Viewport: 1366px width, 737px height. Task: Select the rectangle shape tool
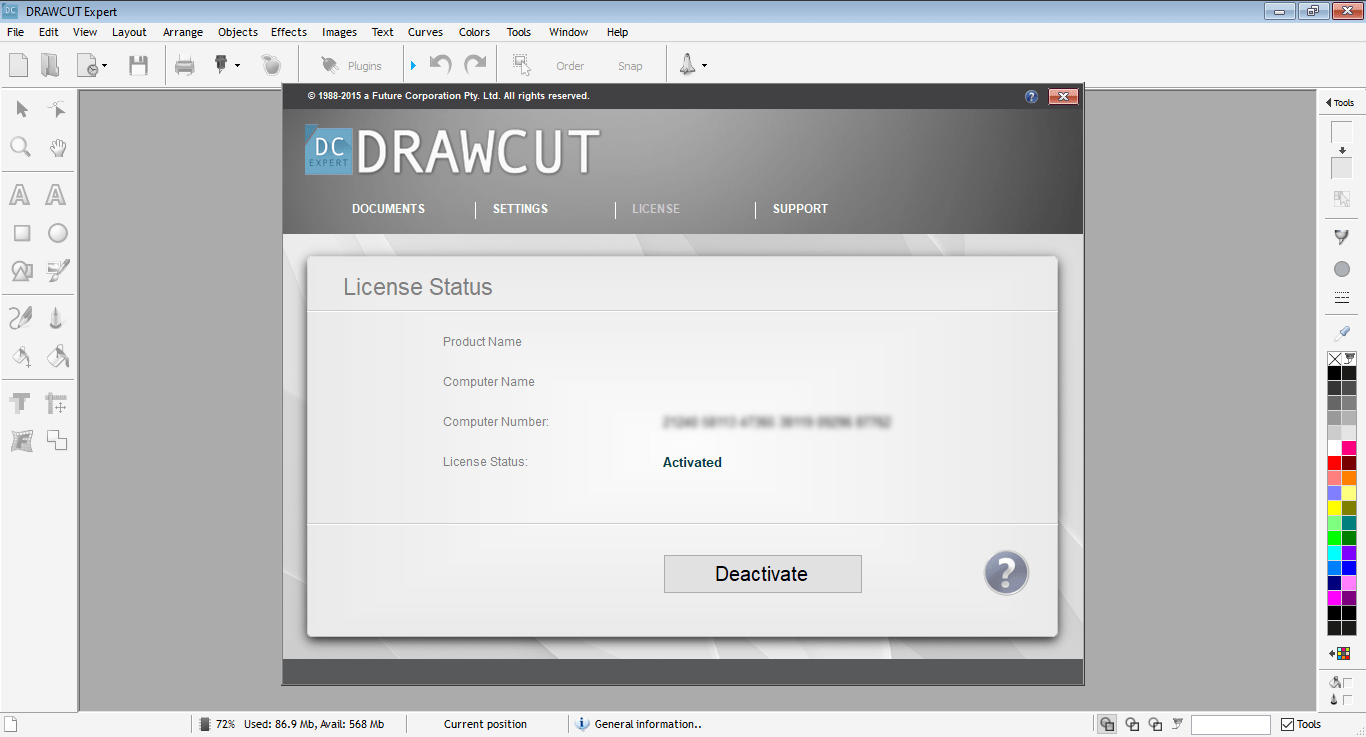tap(21, 233)
